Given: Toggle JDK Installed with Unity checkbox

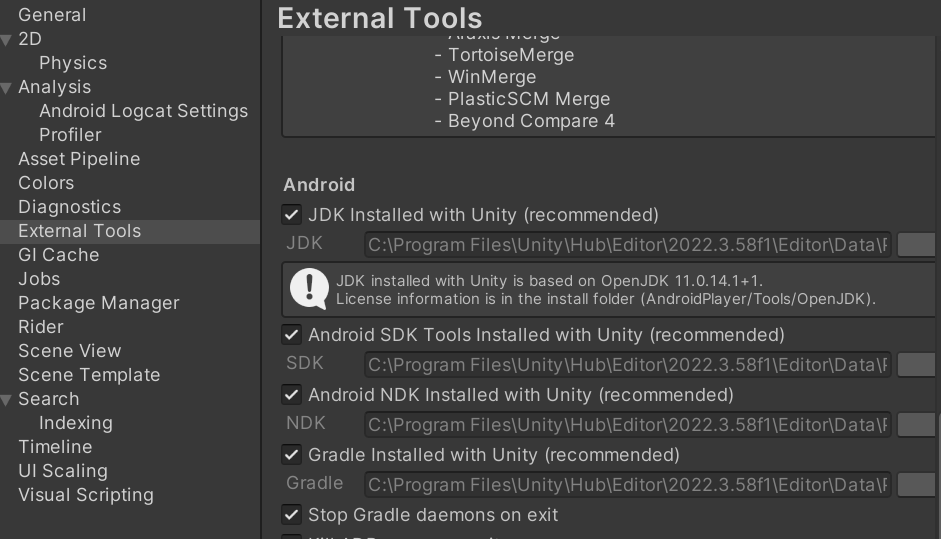Looking at the screenshot, I should [x=292, y=215].
